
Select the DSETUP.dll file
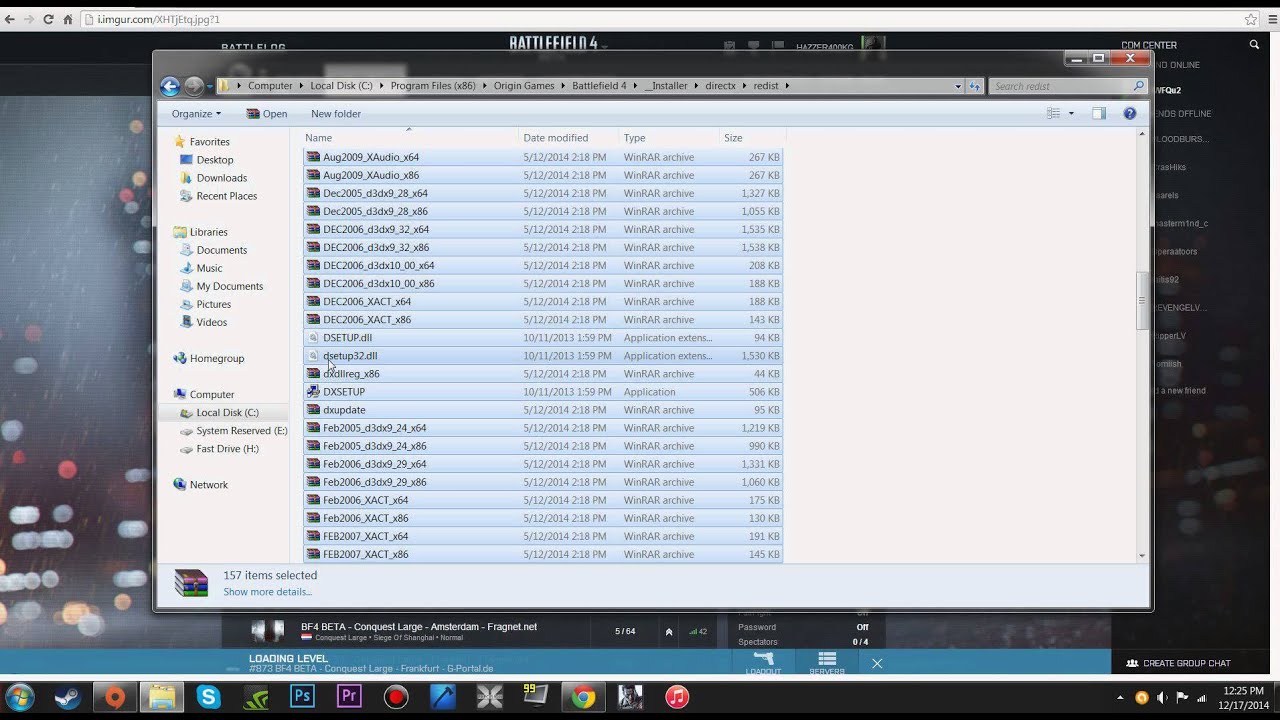coord(543,338)
